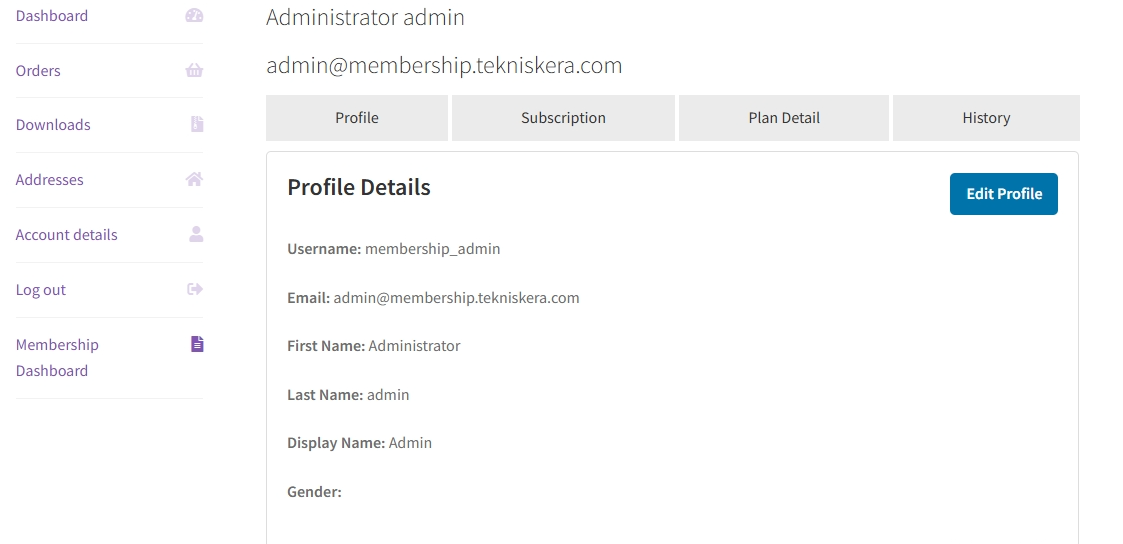The height and width of the screenshot is (544, 1123).
Task: Select the Log out link
Action: point(41,290)
